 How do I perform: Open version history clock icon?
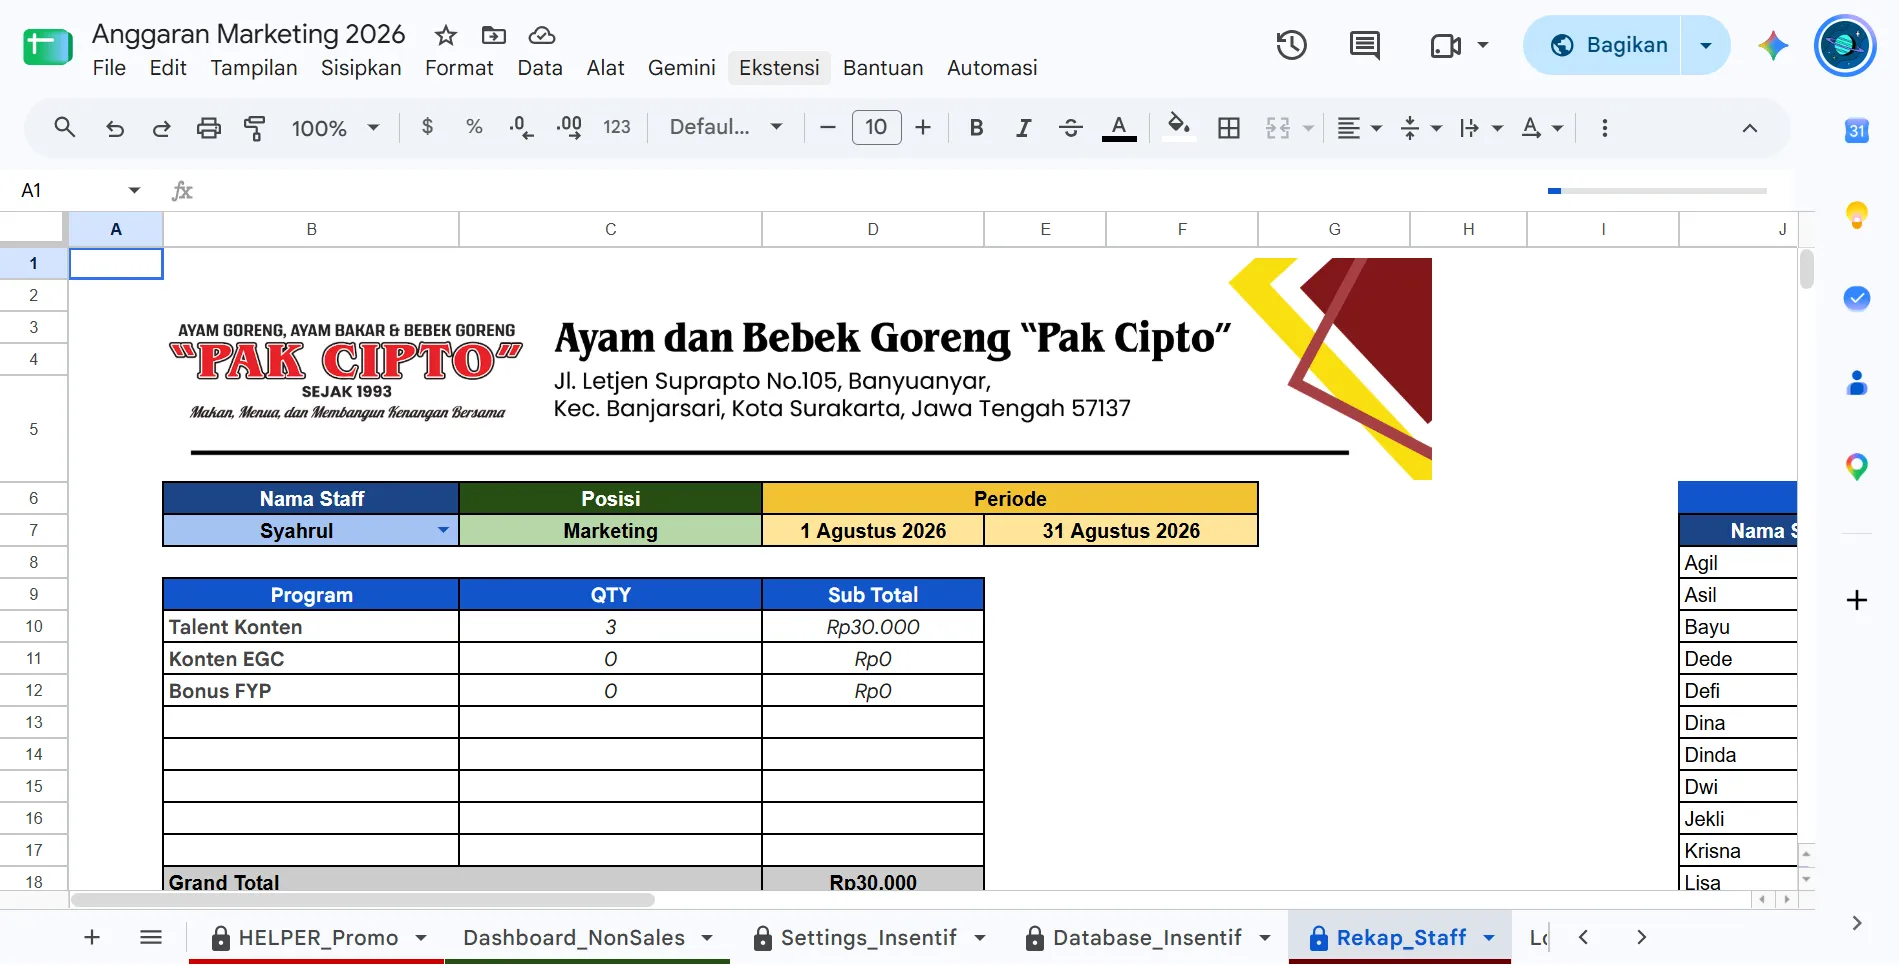(1291, 45)
